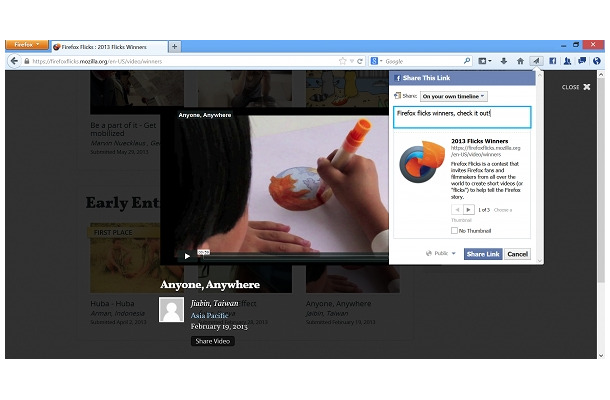Open a new tab with plus button
The width and height of the screenshot is (610, 400).
coord(175,47)
